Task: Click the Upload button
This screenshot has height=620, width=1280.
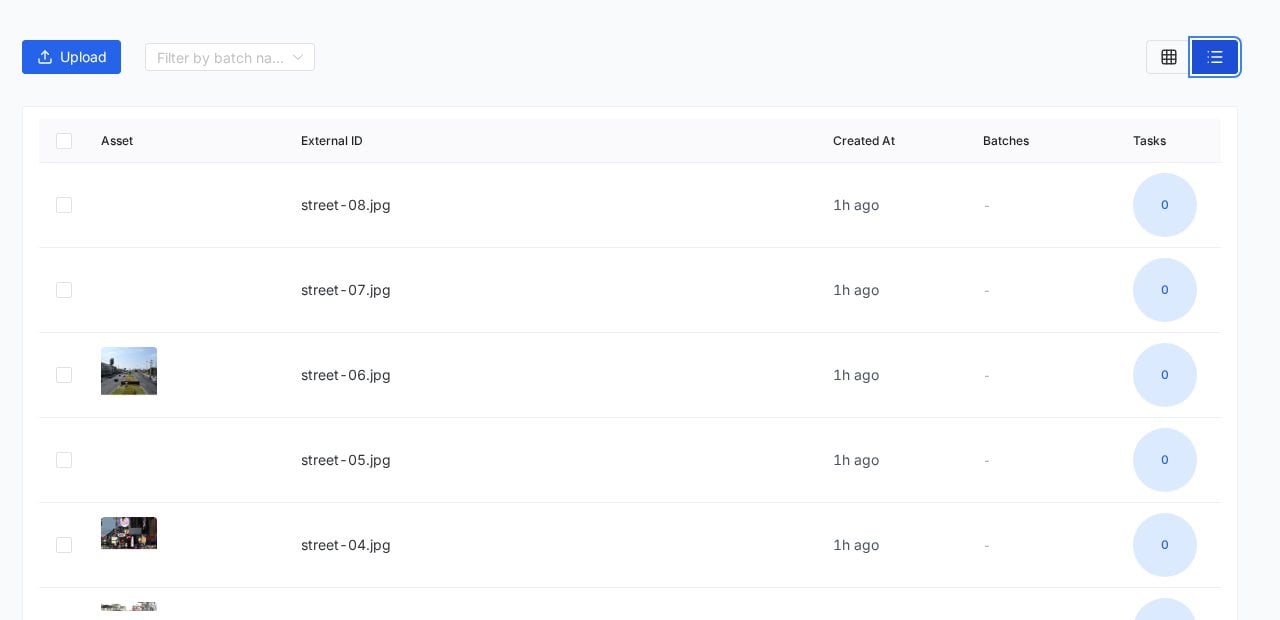Action: point(71,57)
